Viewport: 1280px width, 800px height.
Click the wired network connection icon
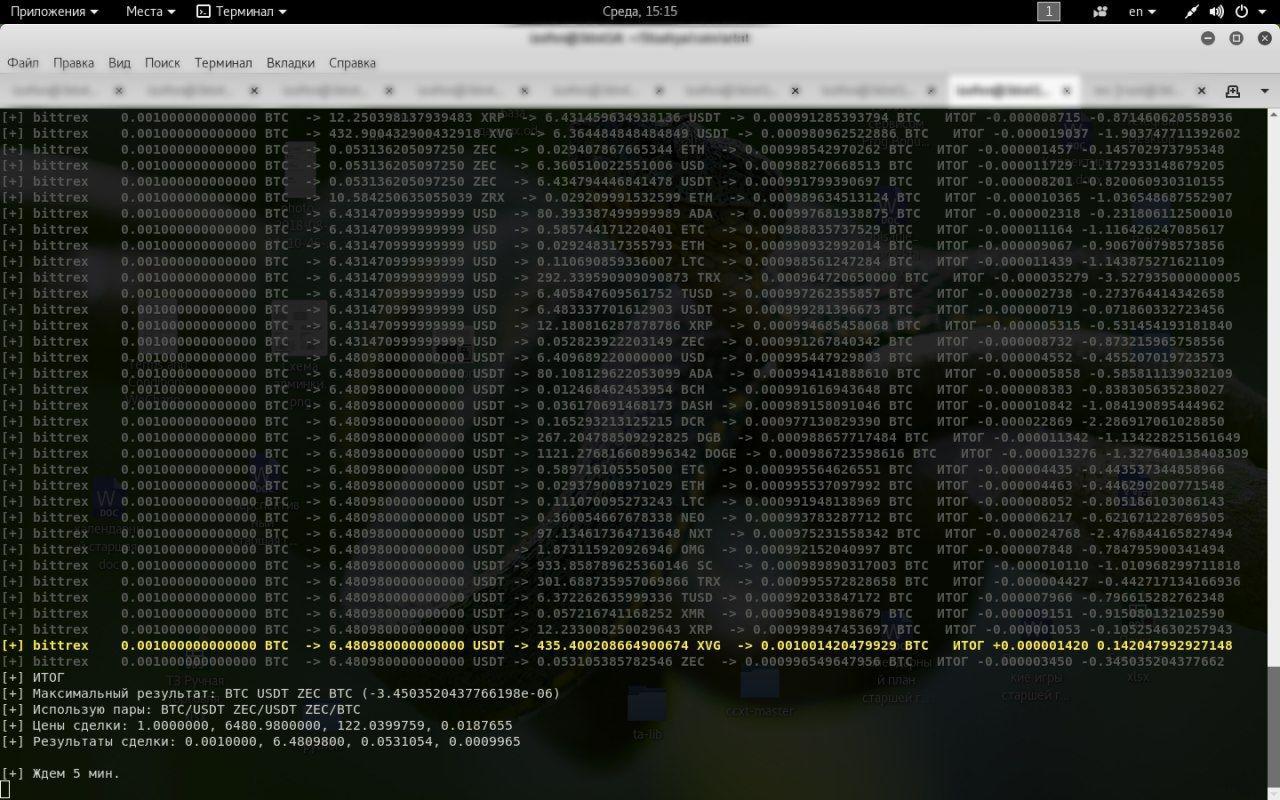[1191, 12]
